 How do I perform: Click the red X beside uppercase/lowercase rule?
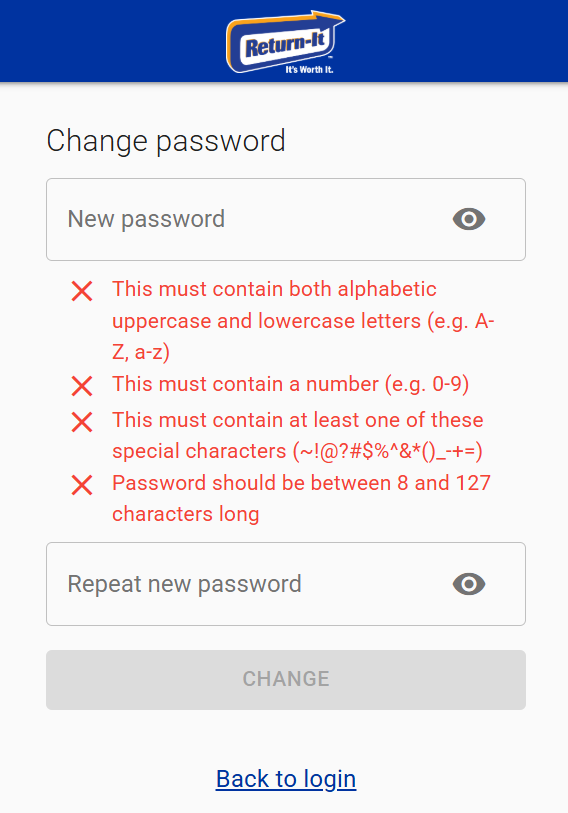[82, 291]
